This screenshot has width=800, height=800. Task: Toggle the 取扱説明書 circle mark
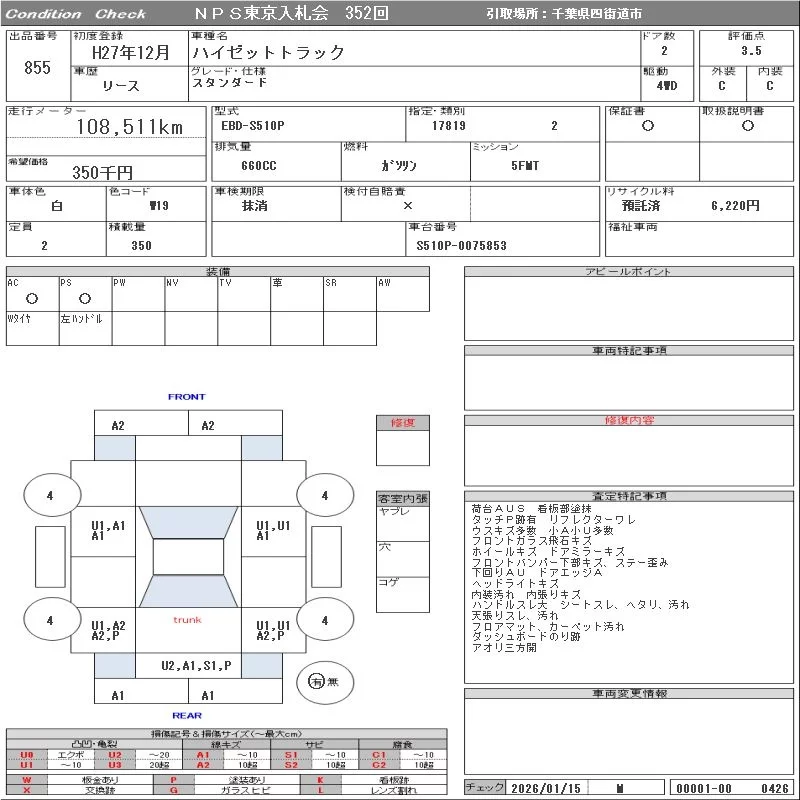pos(747,126)
